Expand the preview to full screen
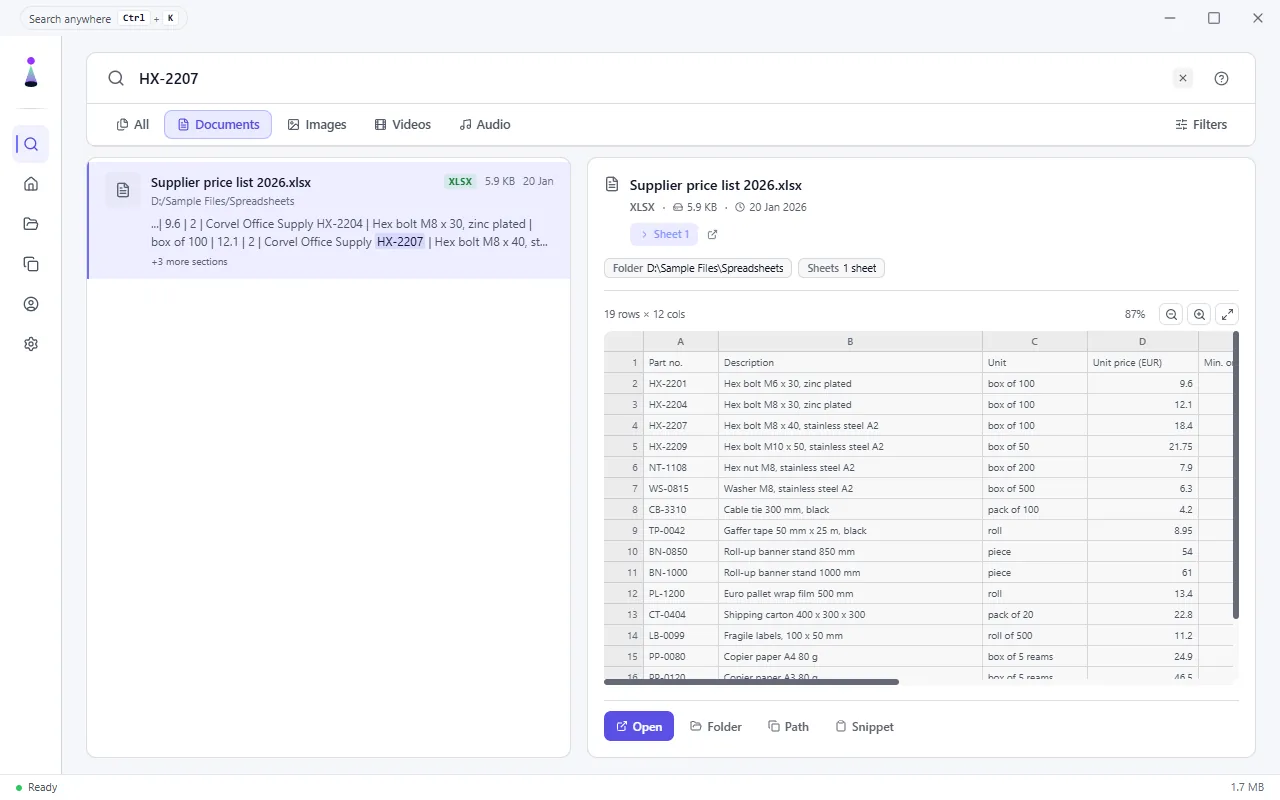Image resolution: width=1280 pixels, height=800 pixels. 1228,314
